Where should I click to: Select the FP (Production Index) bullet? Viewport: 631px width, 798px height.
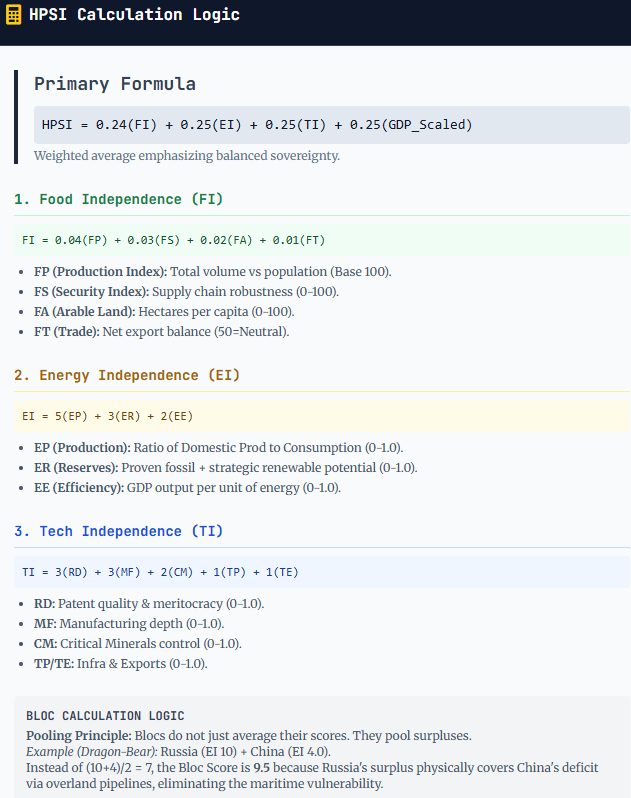pyautogui.click(x=212, y=272)
